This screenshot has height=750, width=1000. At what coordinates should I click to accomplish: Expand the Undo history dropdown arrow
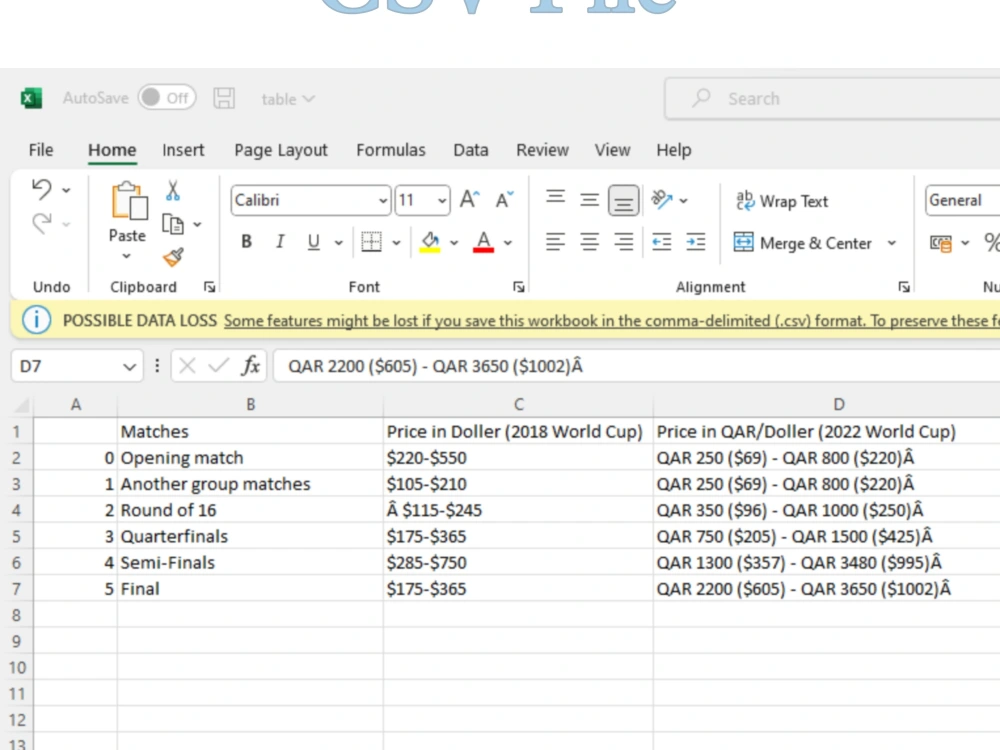click(x=66, y=190)
